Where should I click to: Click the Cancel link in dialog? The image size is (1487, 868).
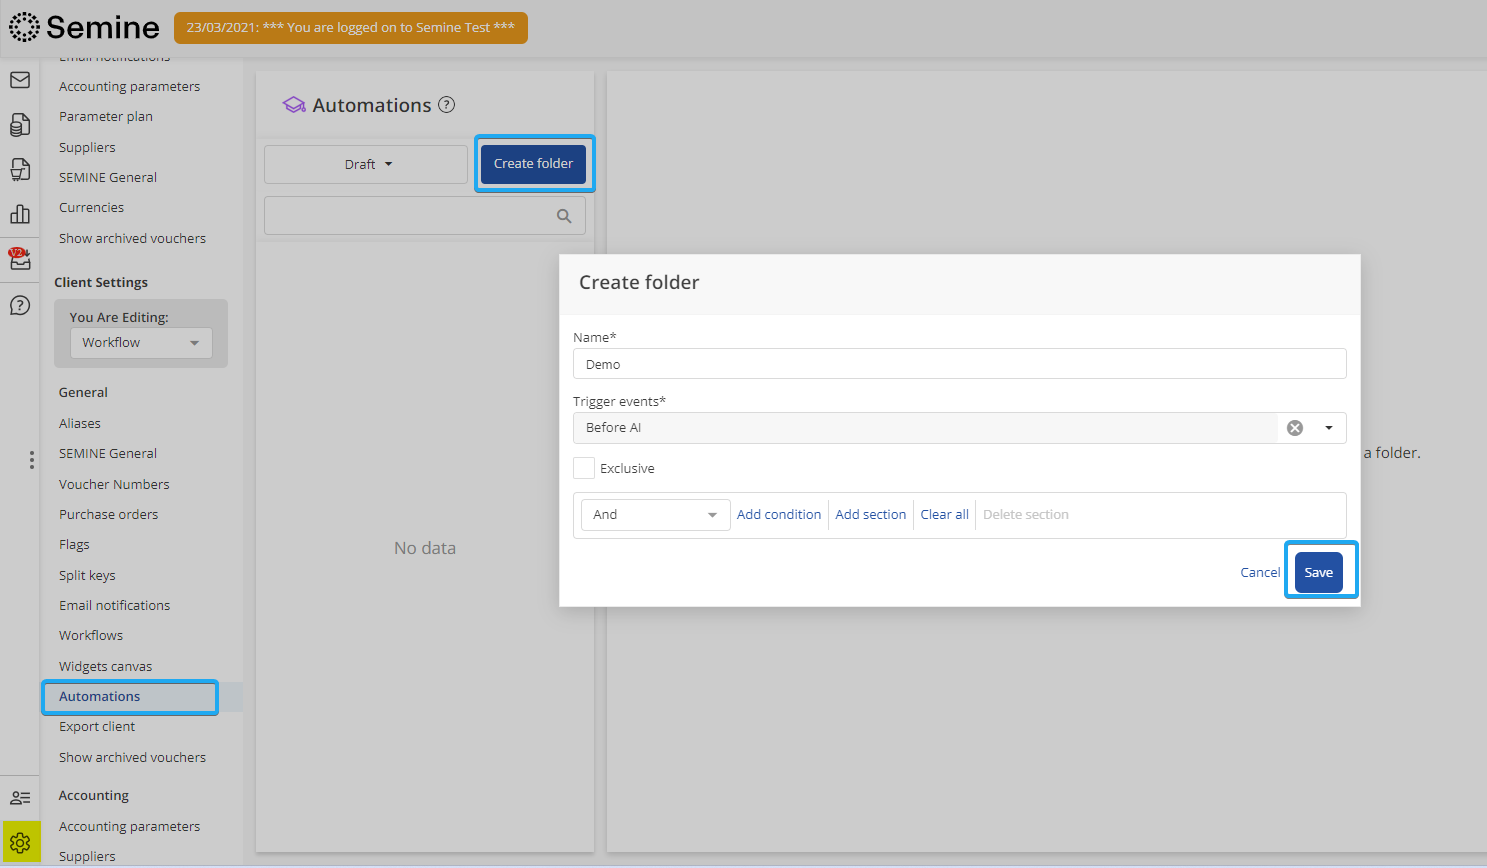pos(1259,573)
